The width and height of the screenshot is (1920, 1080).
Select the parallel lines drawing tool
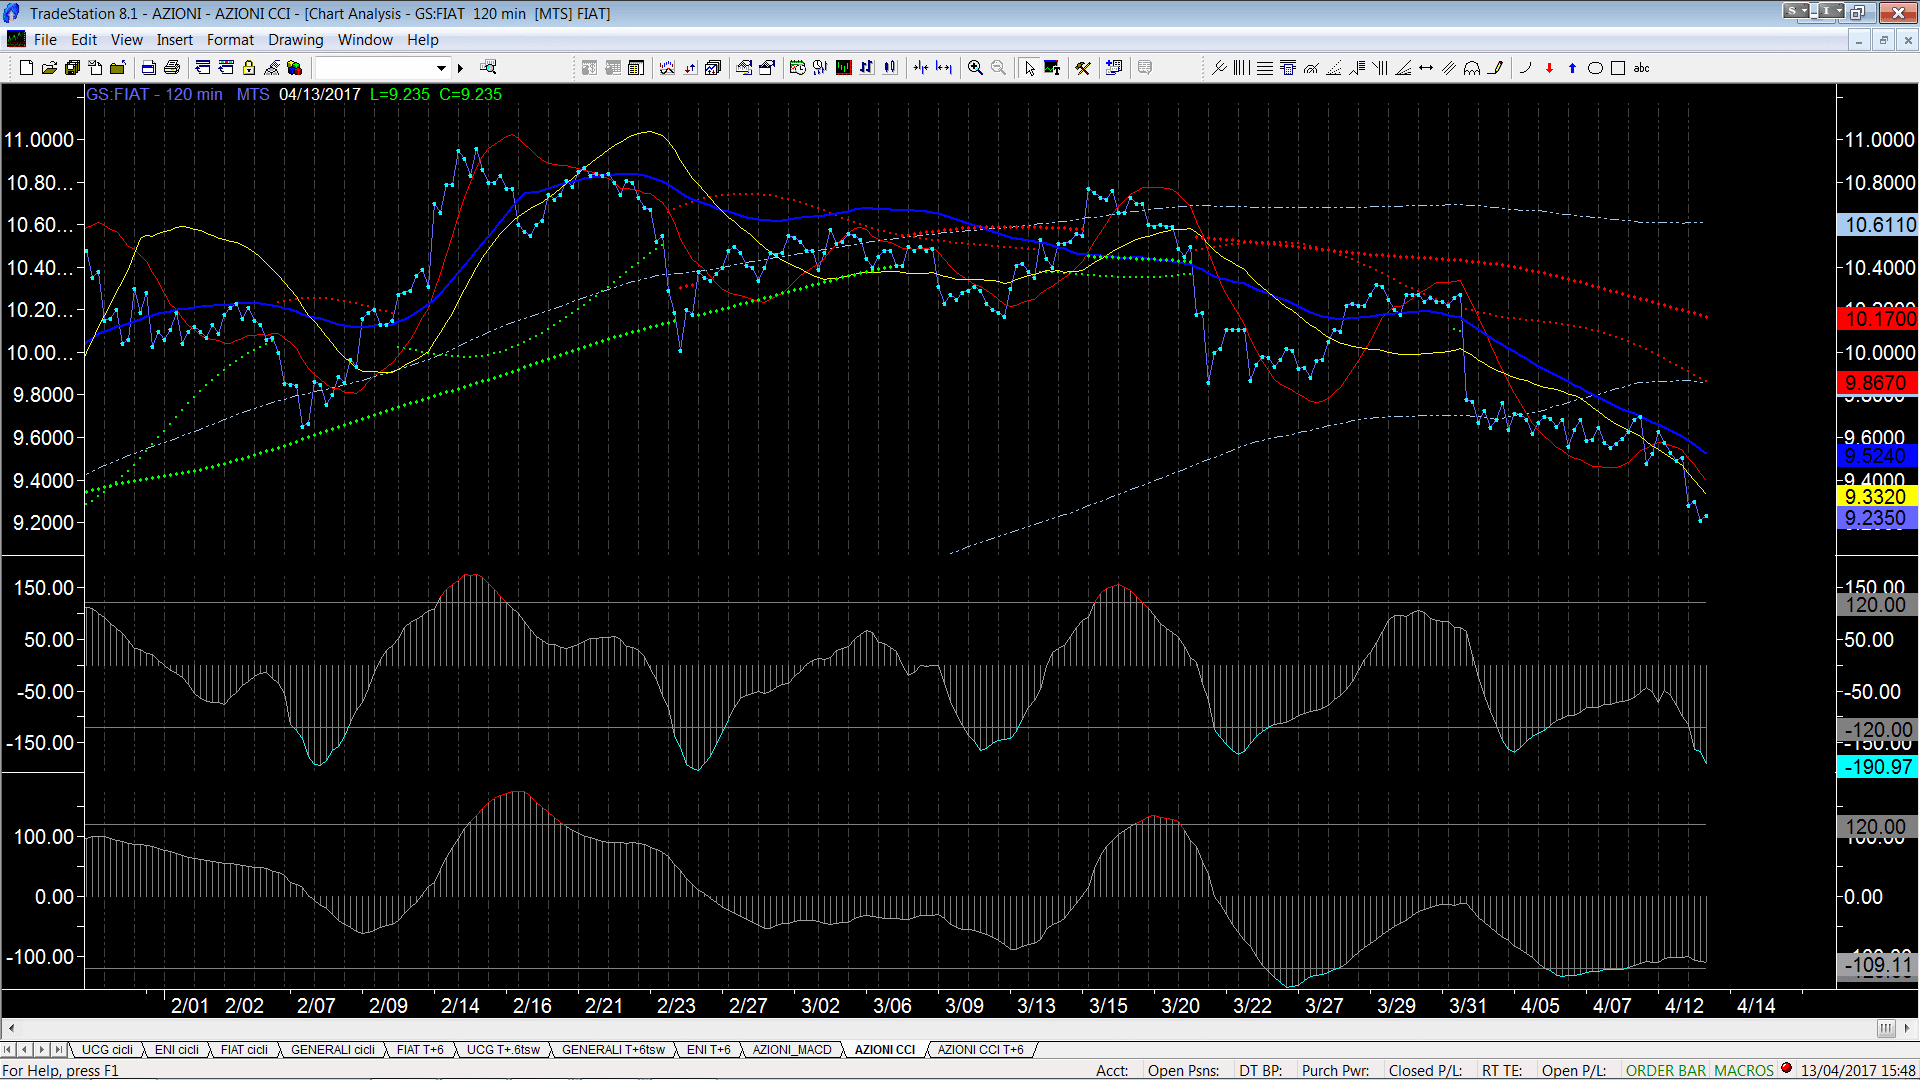coord(1449,68)
